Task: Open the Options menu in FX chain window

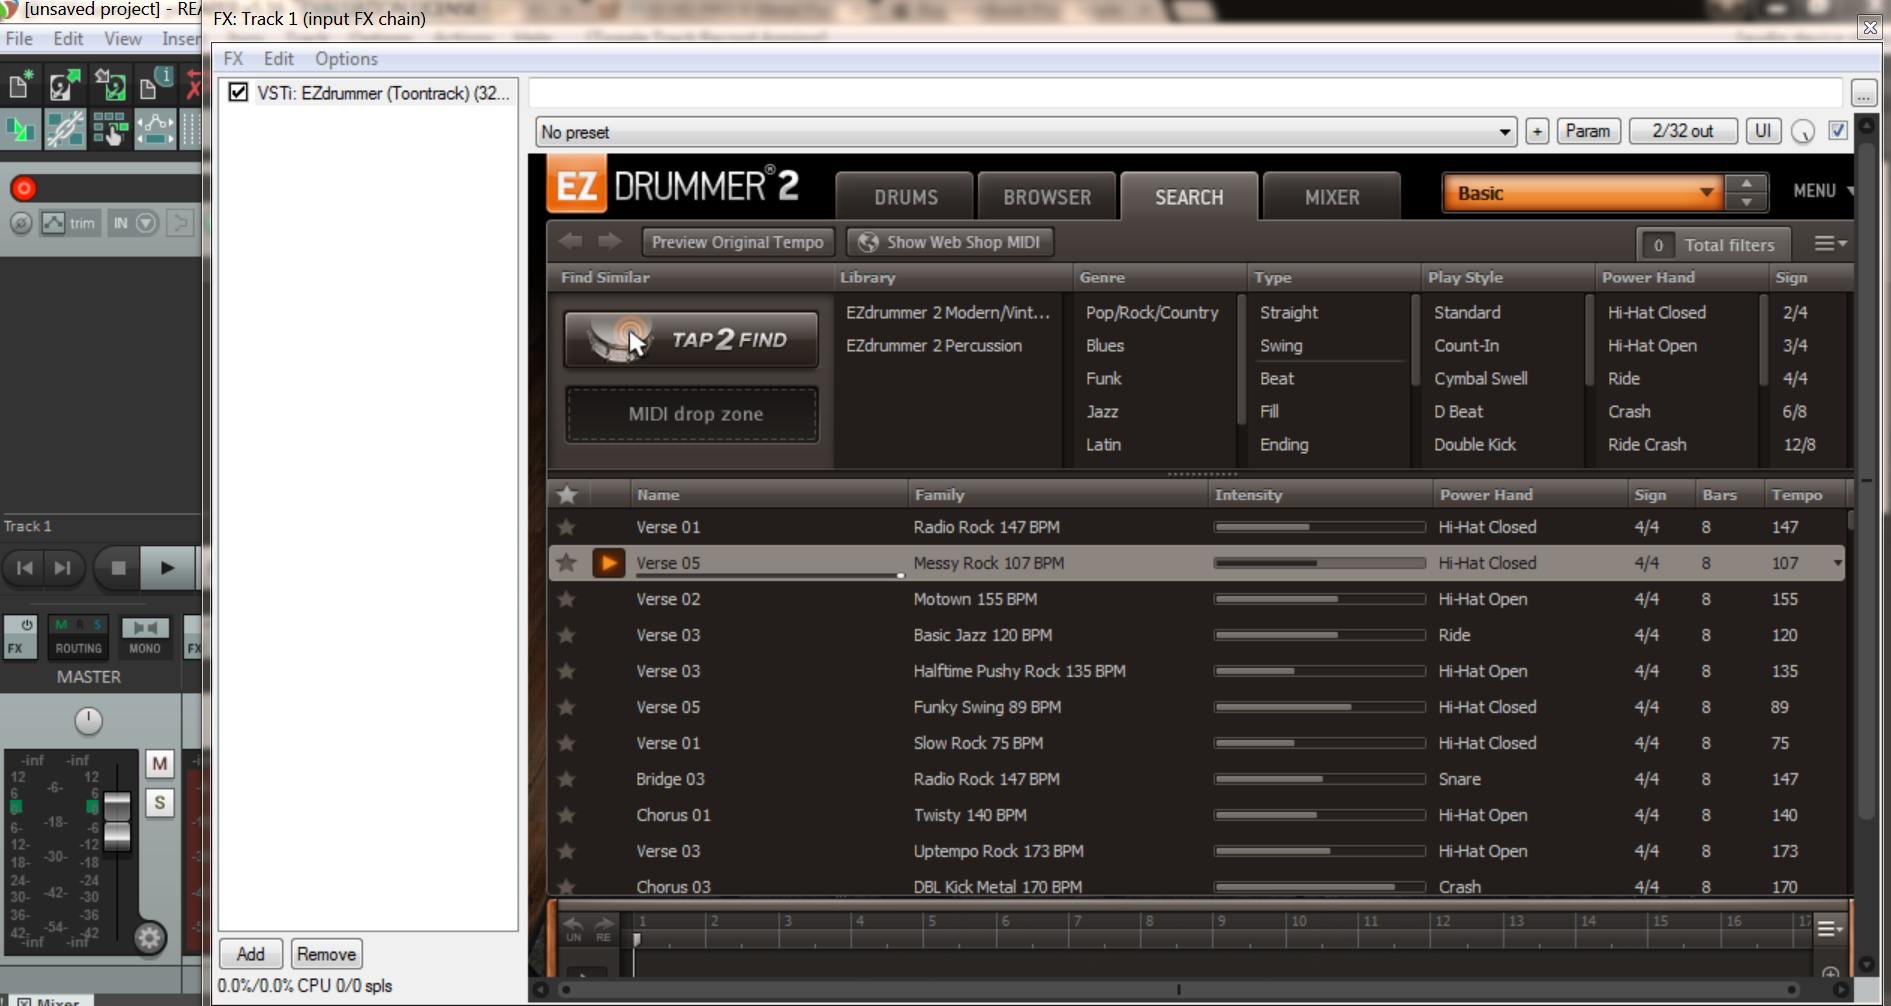Action: click(x=346, y=59)
